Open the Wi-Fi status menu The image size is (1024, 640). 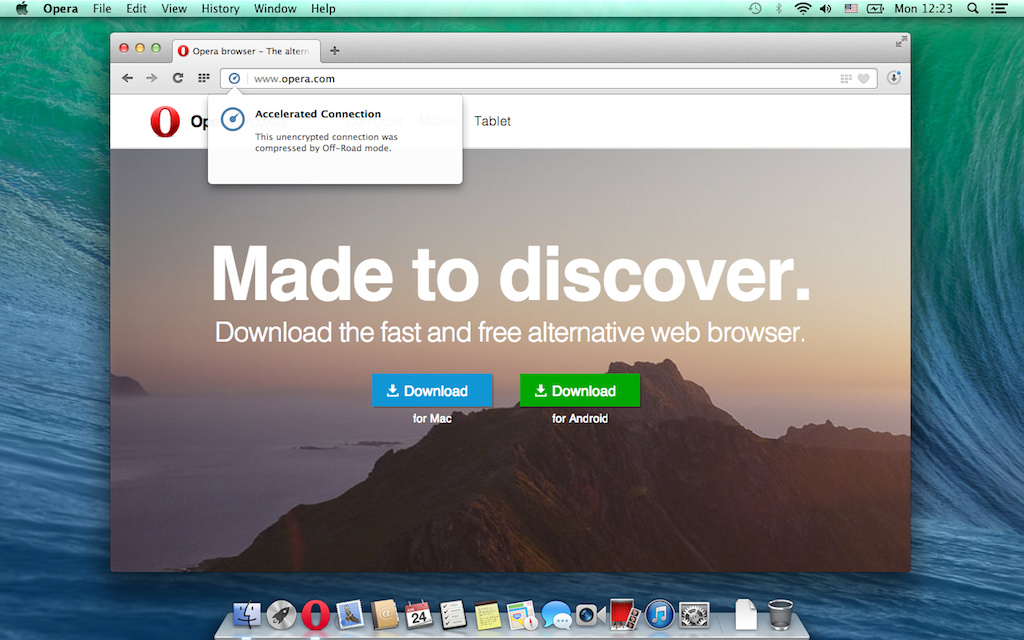802,9
